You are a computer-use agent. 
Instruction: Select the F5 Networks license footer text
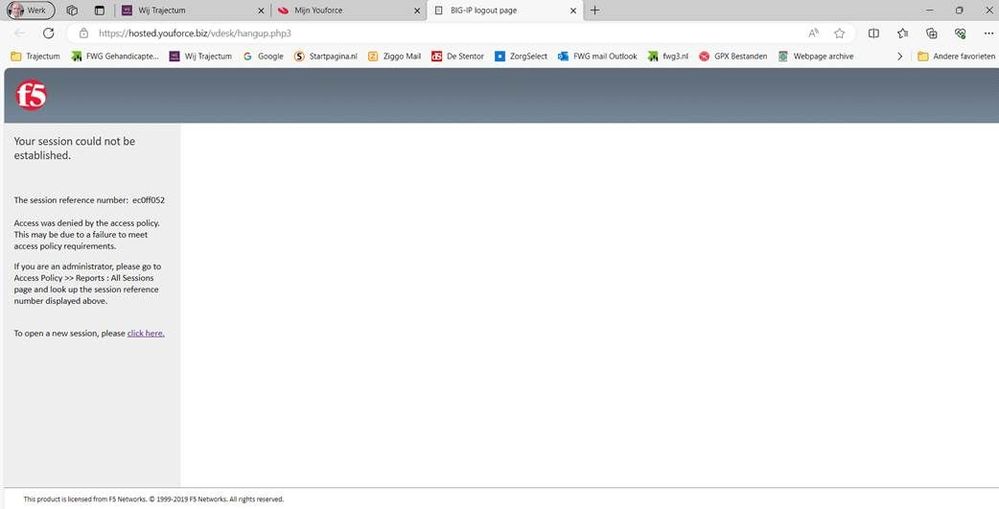coord(154,499)
